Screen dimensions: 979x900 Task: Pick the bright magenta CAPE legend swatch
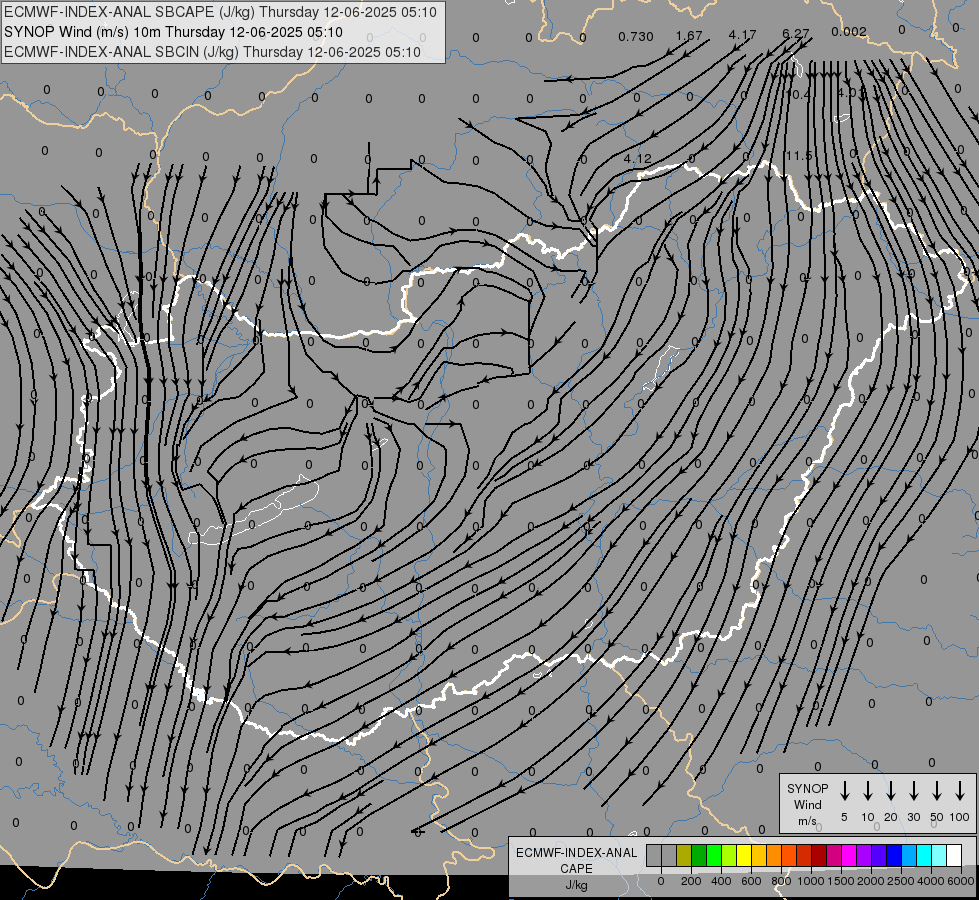coord(849,855)
